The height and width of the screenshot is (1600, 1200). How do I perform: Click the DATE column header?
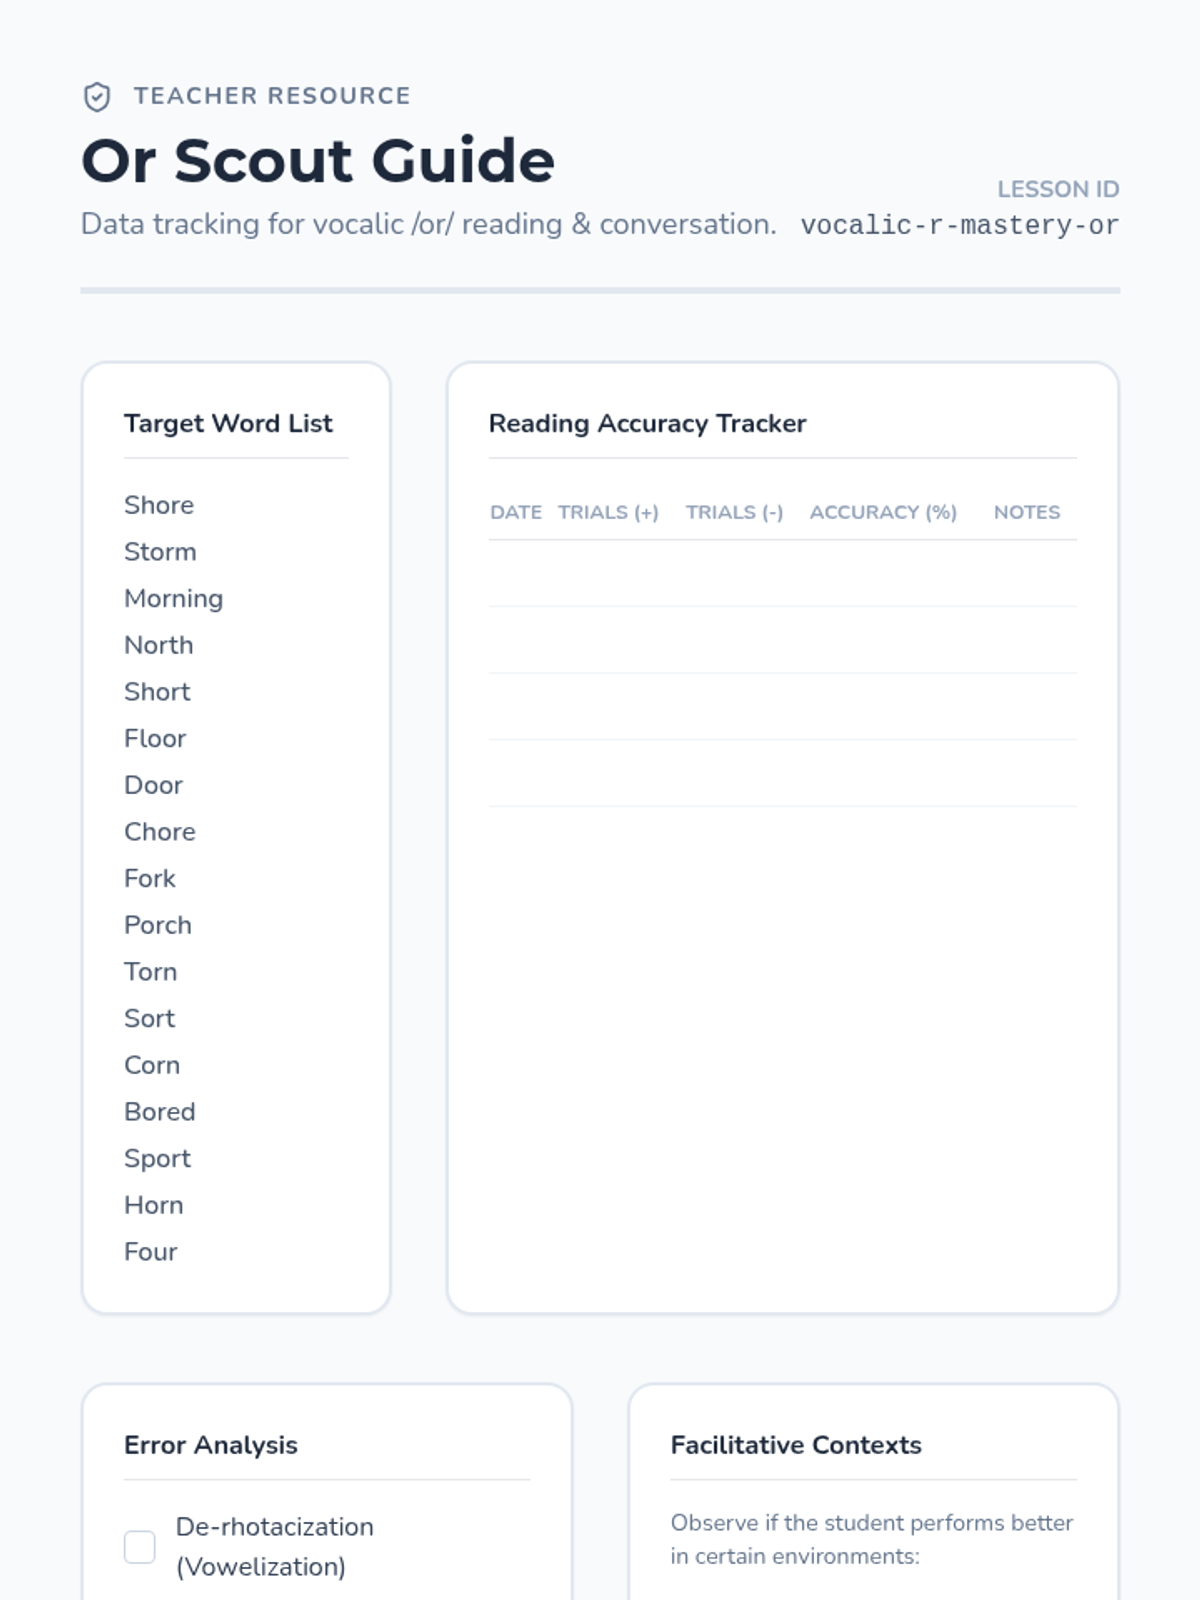click(515, 512)
